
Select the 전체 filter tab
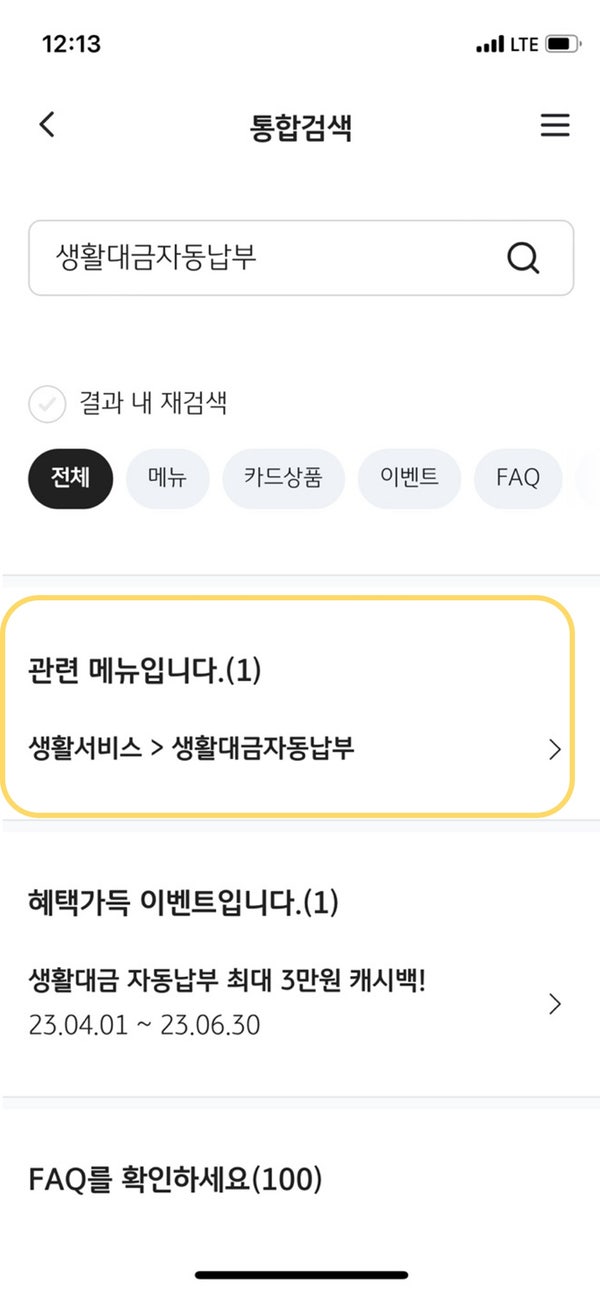pos(69,478)
